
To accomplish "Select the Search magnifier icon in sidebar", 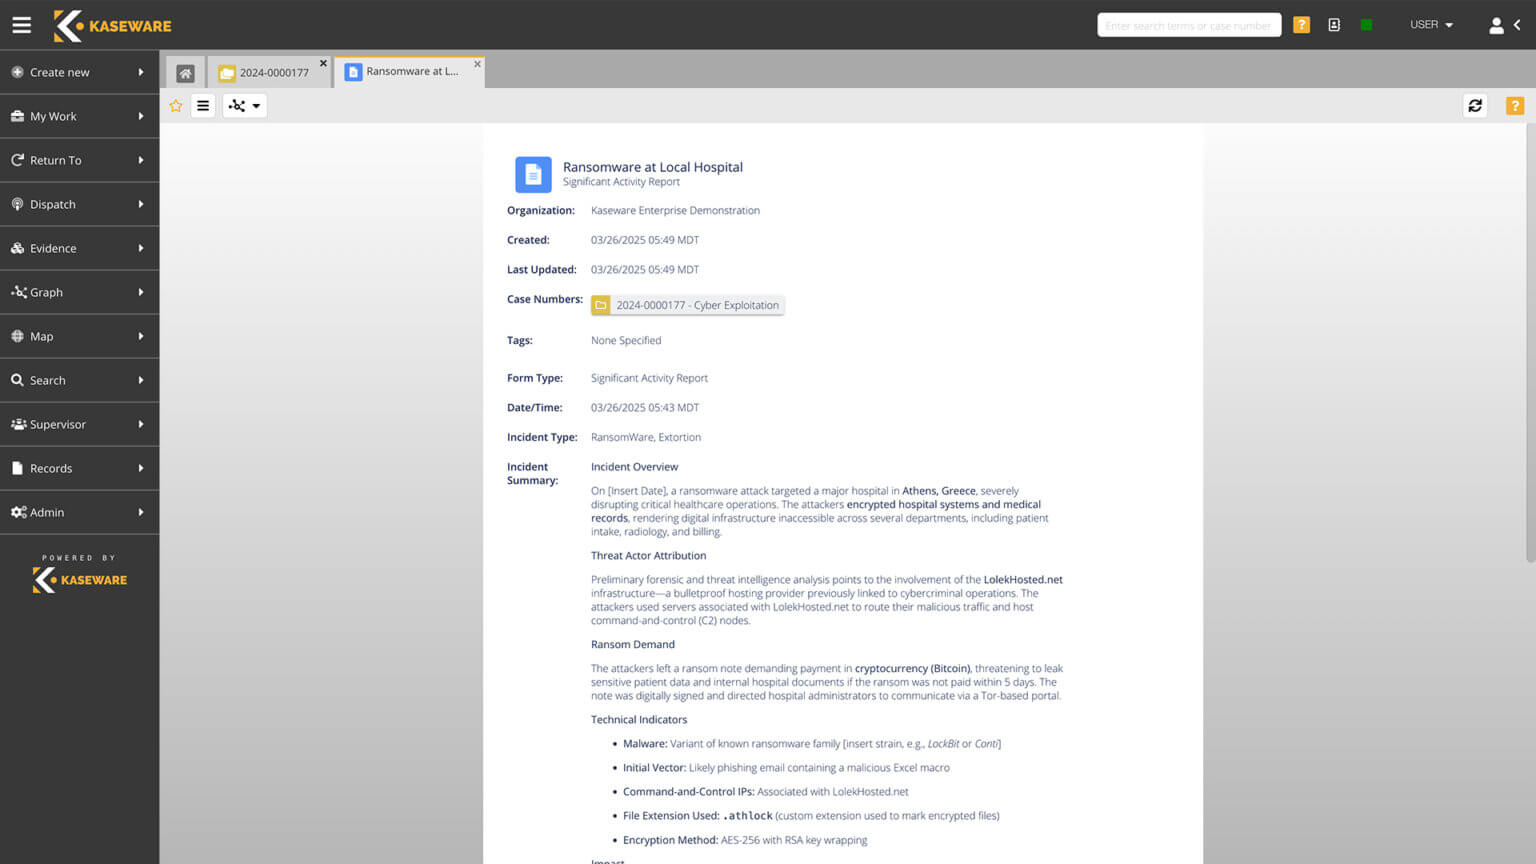I will 17,379.
